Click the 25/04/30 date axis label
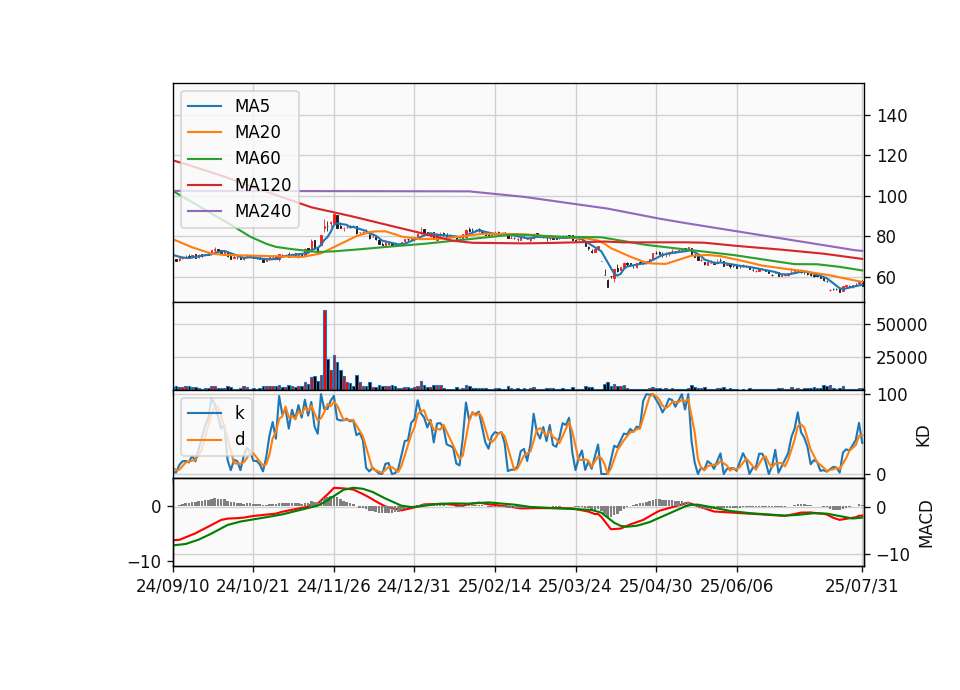 point(656,586)
